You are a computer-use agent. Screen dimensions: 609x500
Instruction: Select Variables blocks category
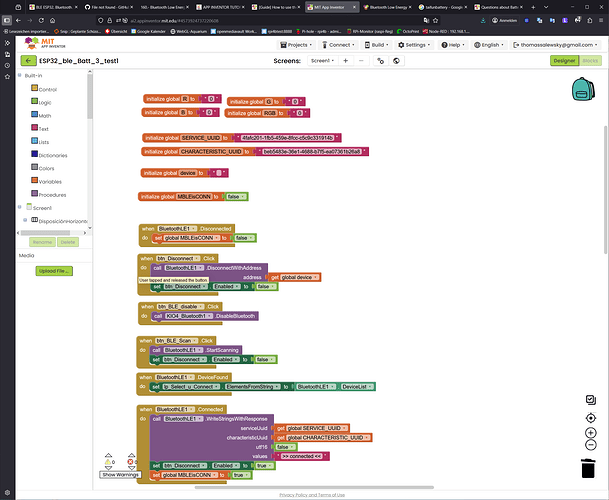tap(46, 181)
